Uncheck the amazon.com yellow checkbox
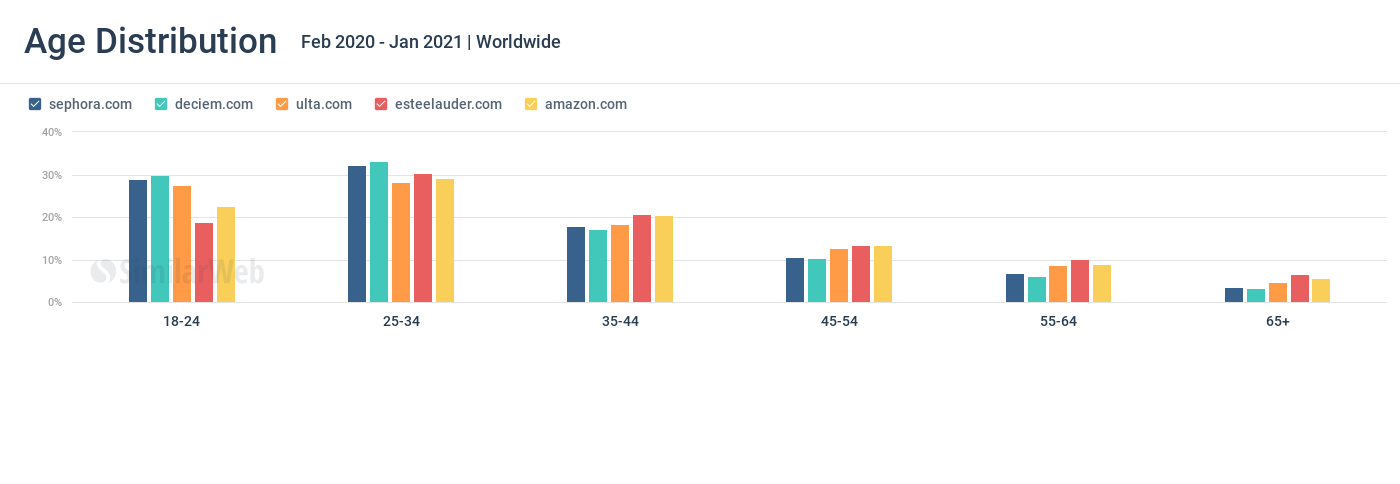 (531, 104)
